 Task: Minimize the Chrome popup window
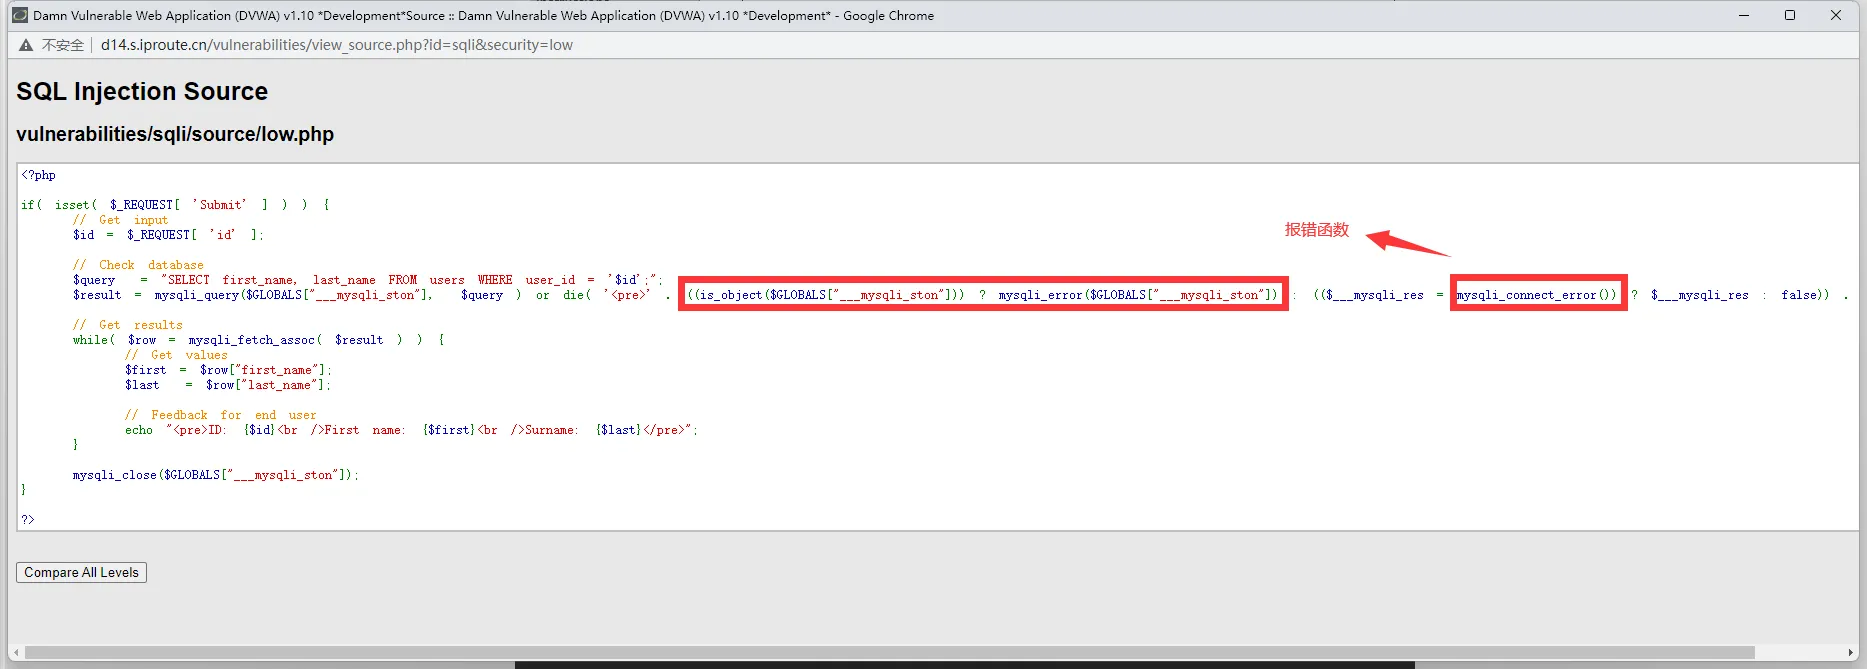(1744, 15)
